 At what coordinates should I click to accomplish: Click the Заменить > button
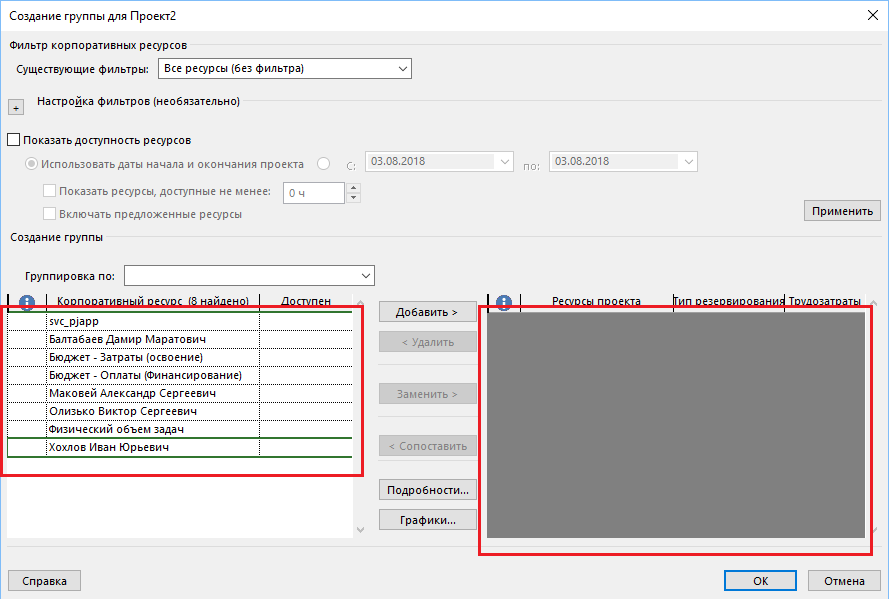click(x=427, y=394)
